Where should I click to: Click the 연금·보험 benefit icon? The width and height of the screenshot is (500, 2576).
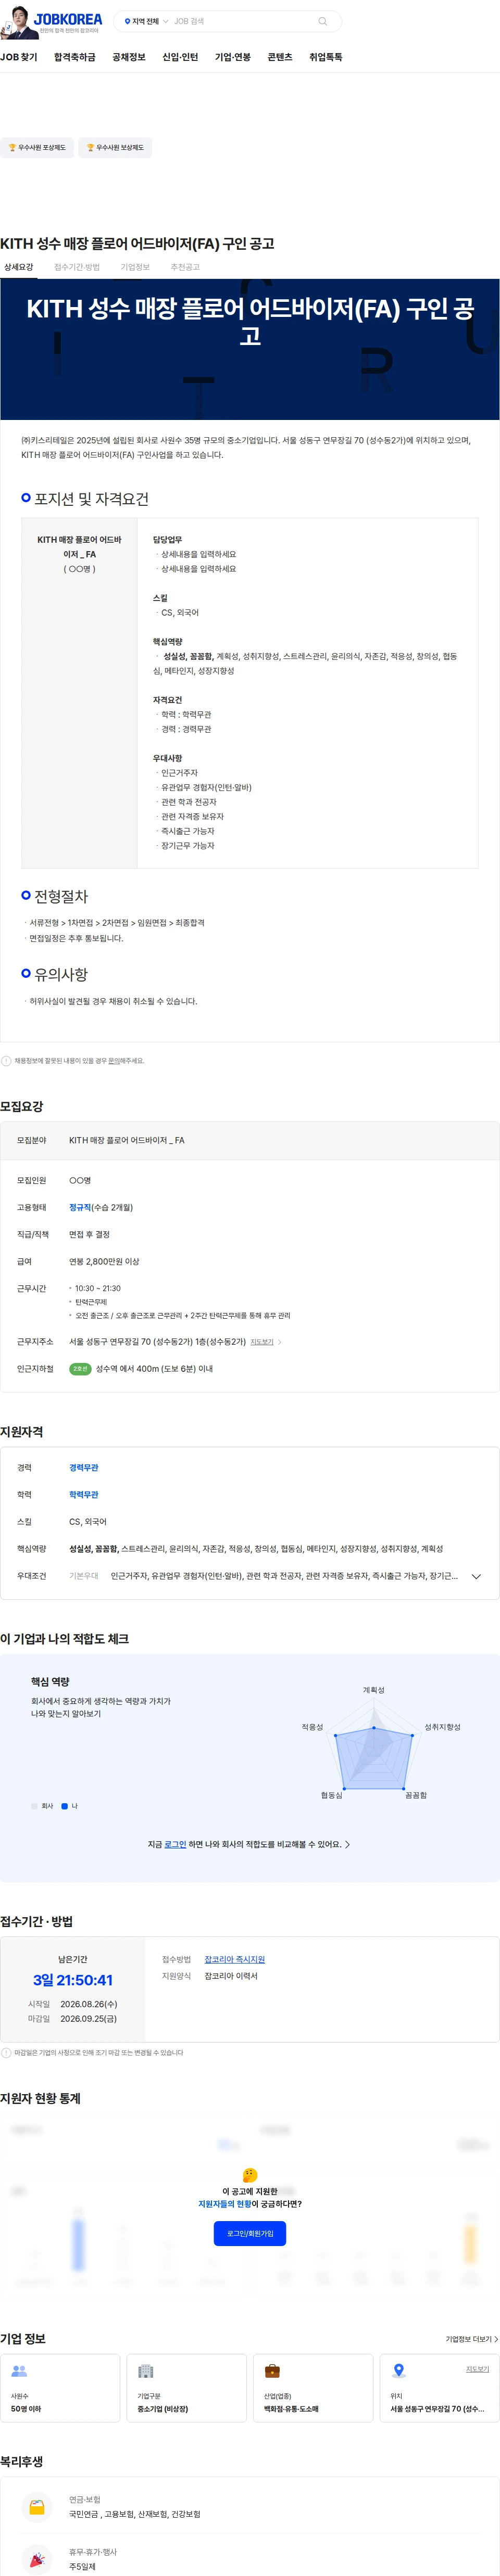[x=37, y=2507]
